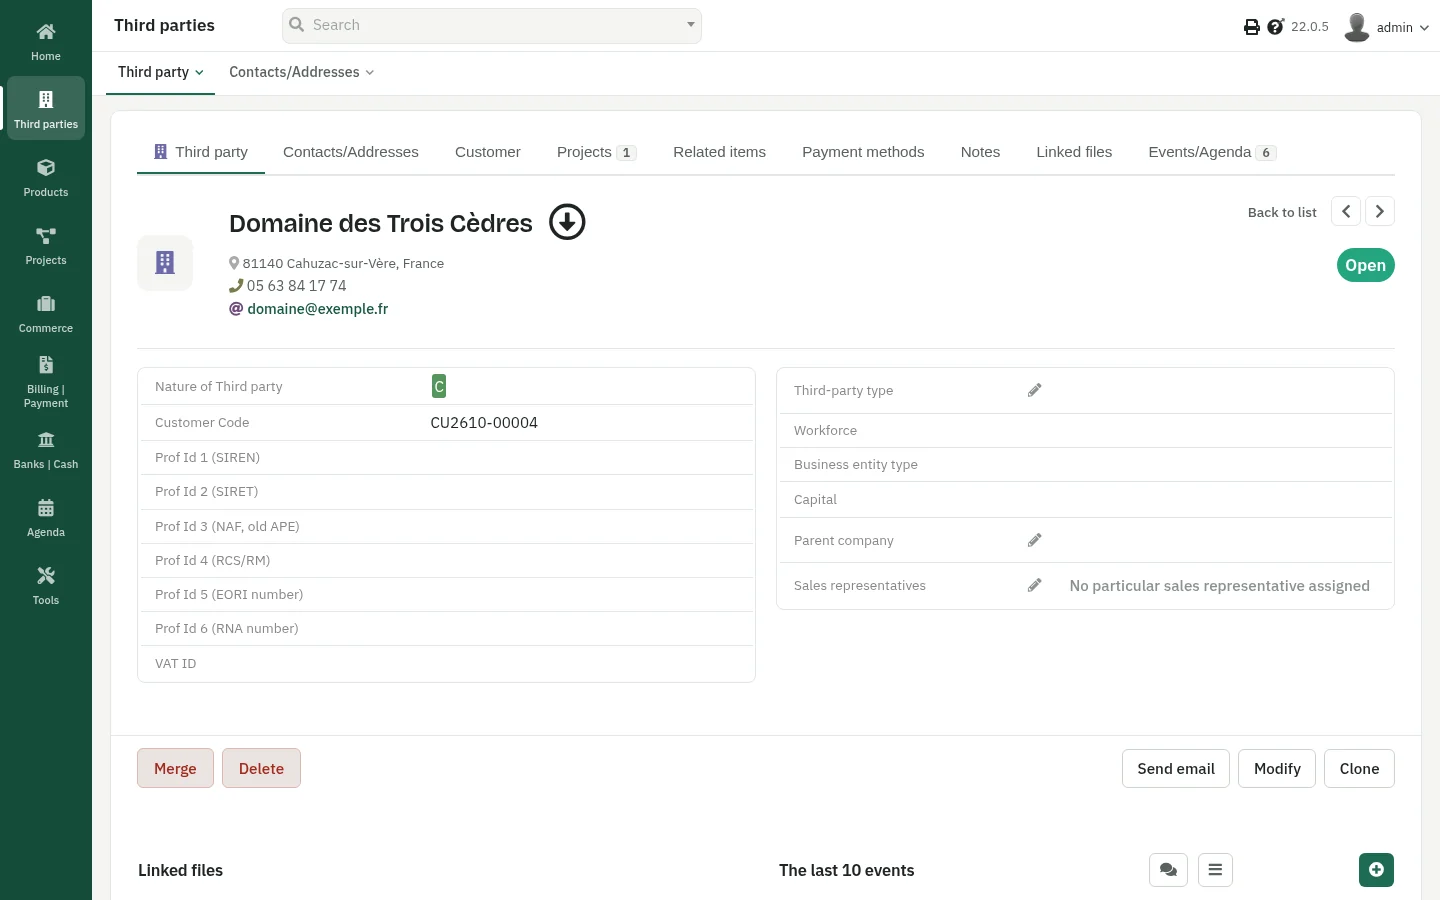The width and height of the screenshot is (1440, 900).
Task: Open Banks | Cash module
Action: 46,449
